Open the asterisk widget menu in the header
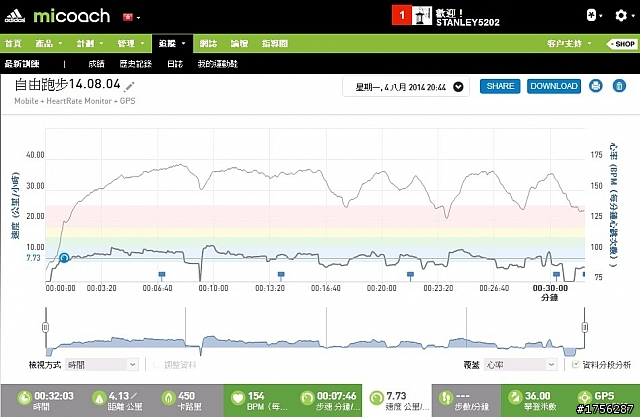This screenshot has width=640, height=417. tap(594, 16)
